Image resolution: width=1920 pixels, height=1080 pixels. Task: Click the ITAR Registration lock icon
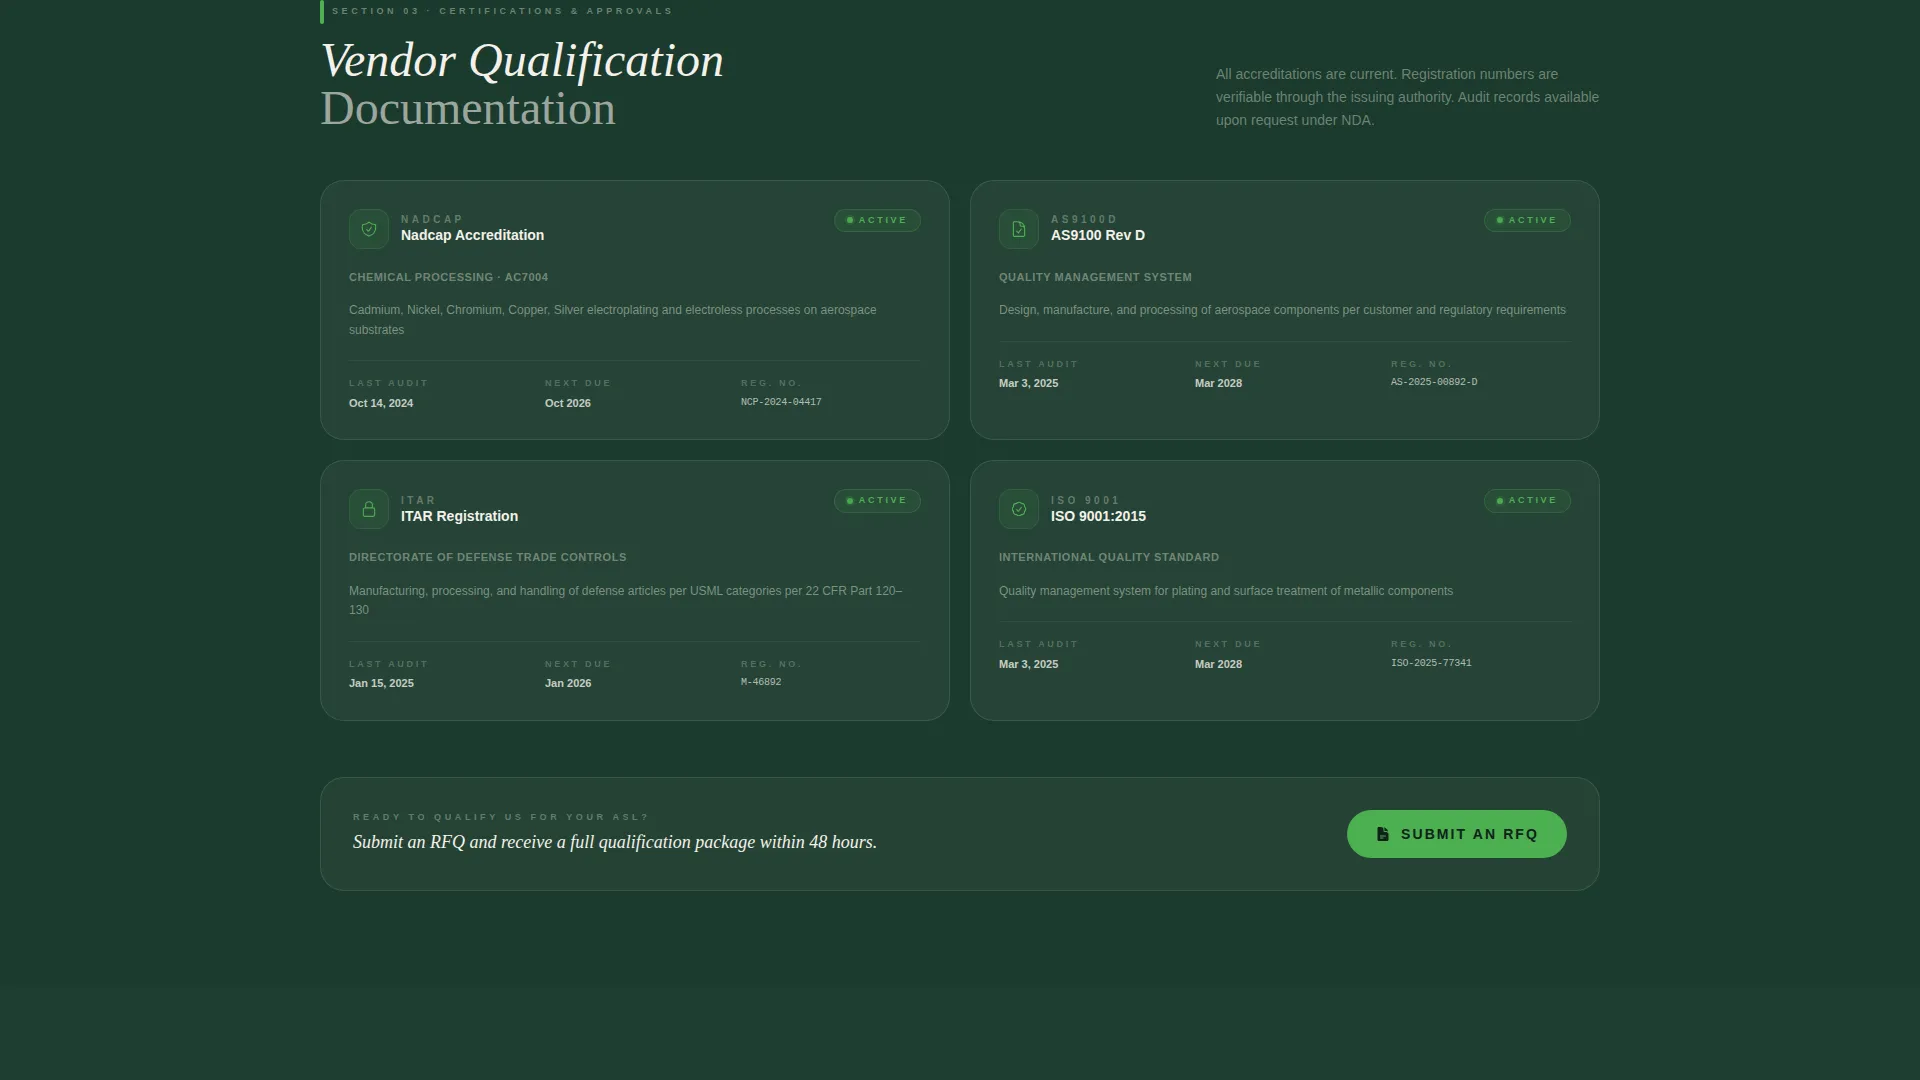click(369, 509)
